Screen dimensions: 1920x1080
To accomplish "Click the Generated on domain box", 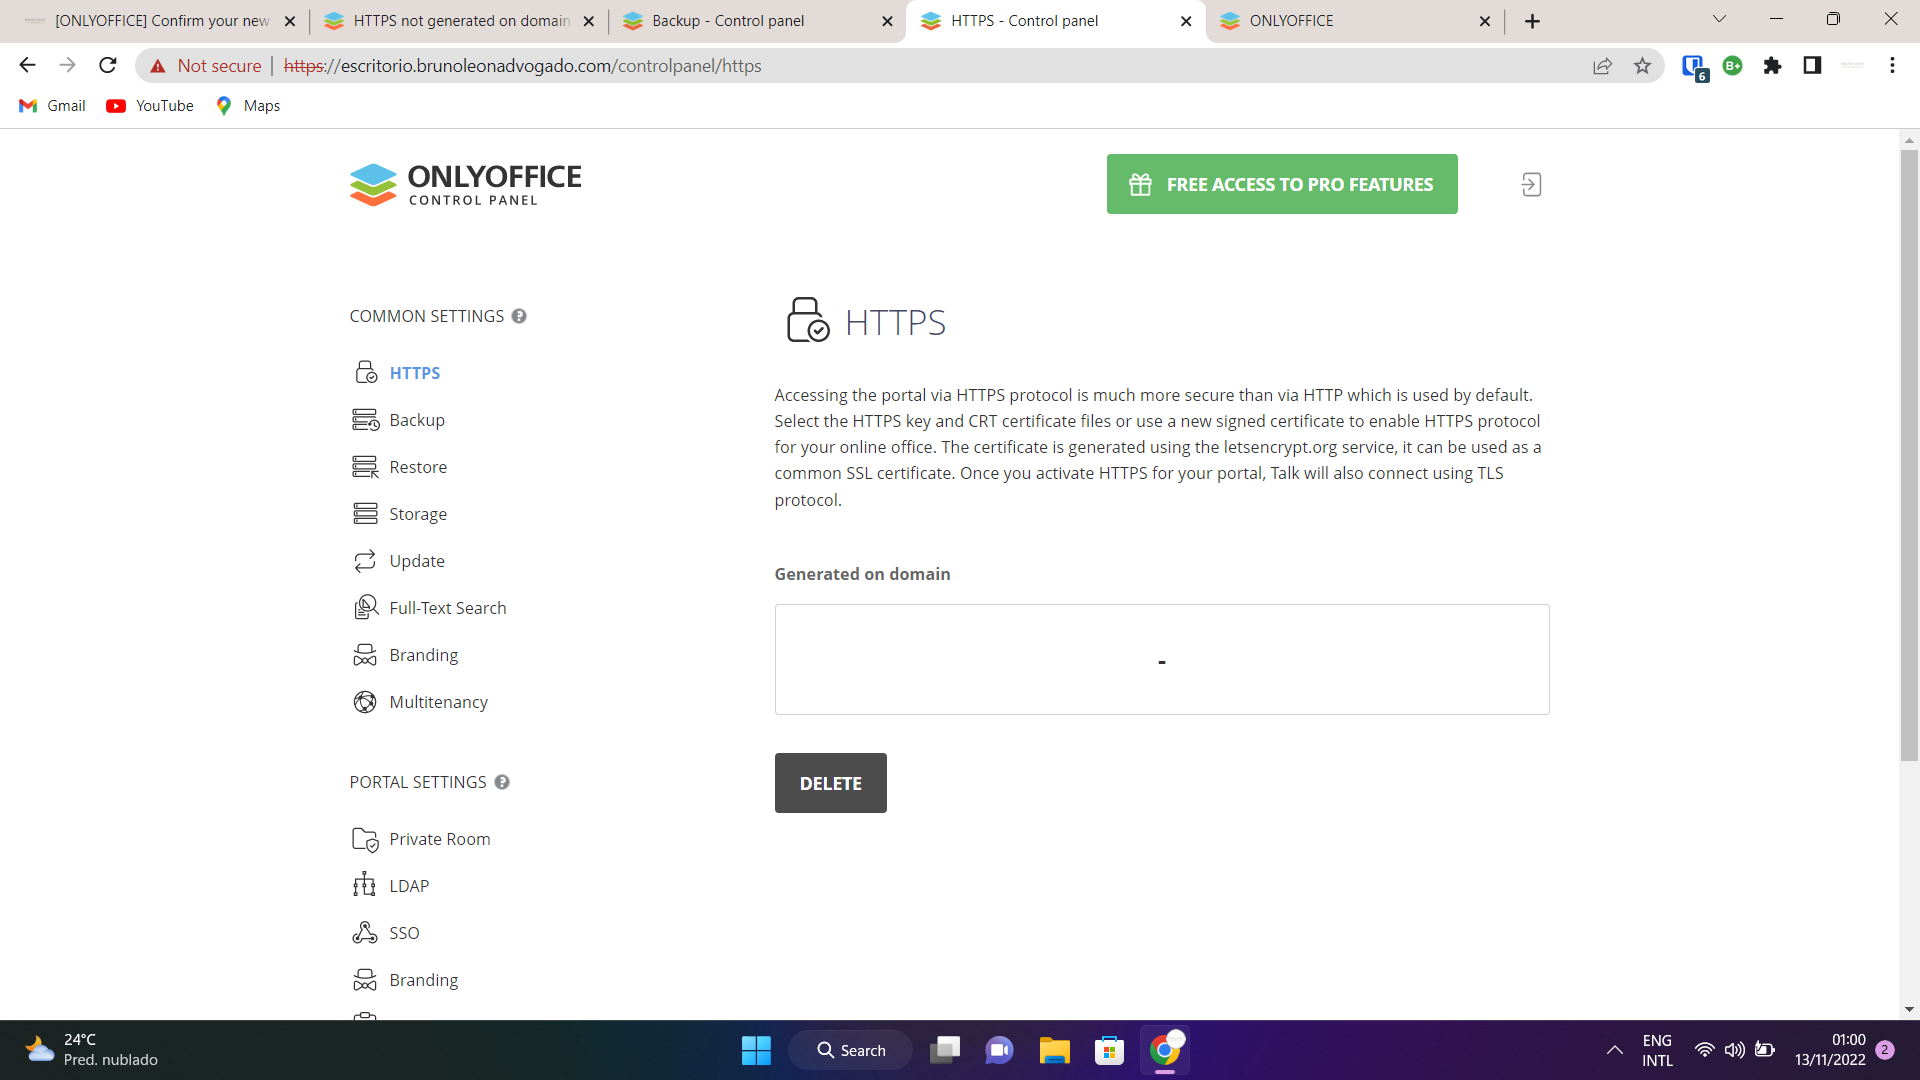I will 1162,659.
